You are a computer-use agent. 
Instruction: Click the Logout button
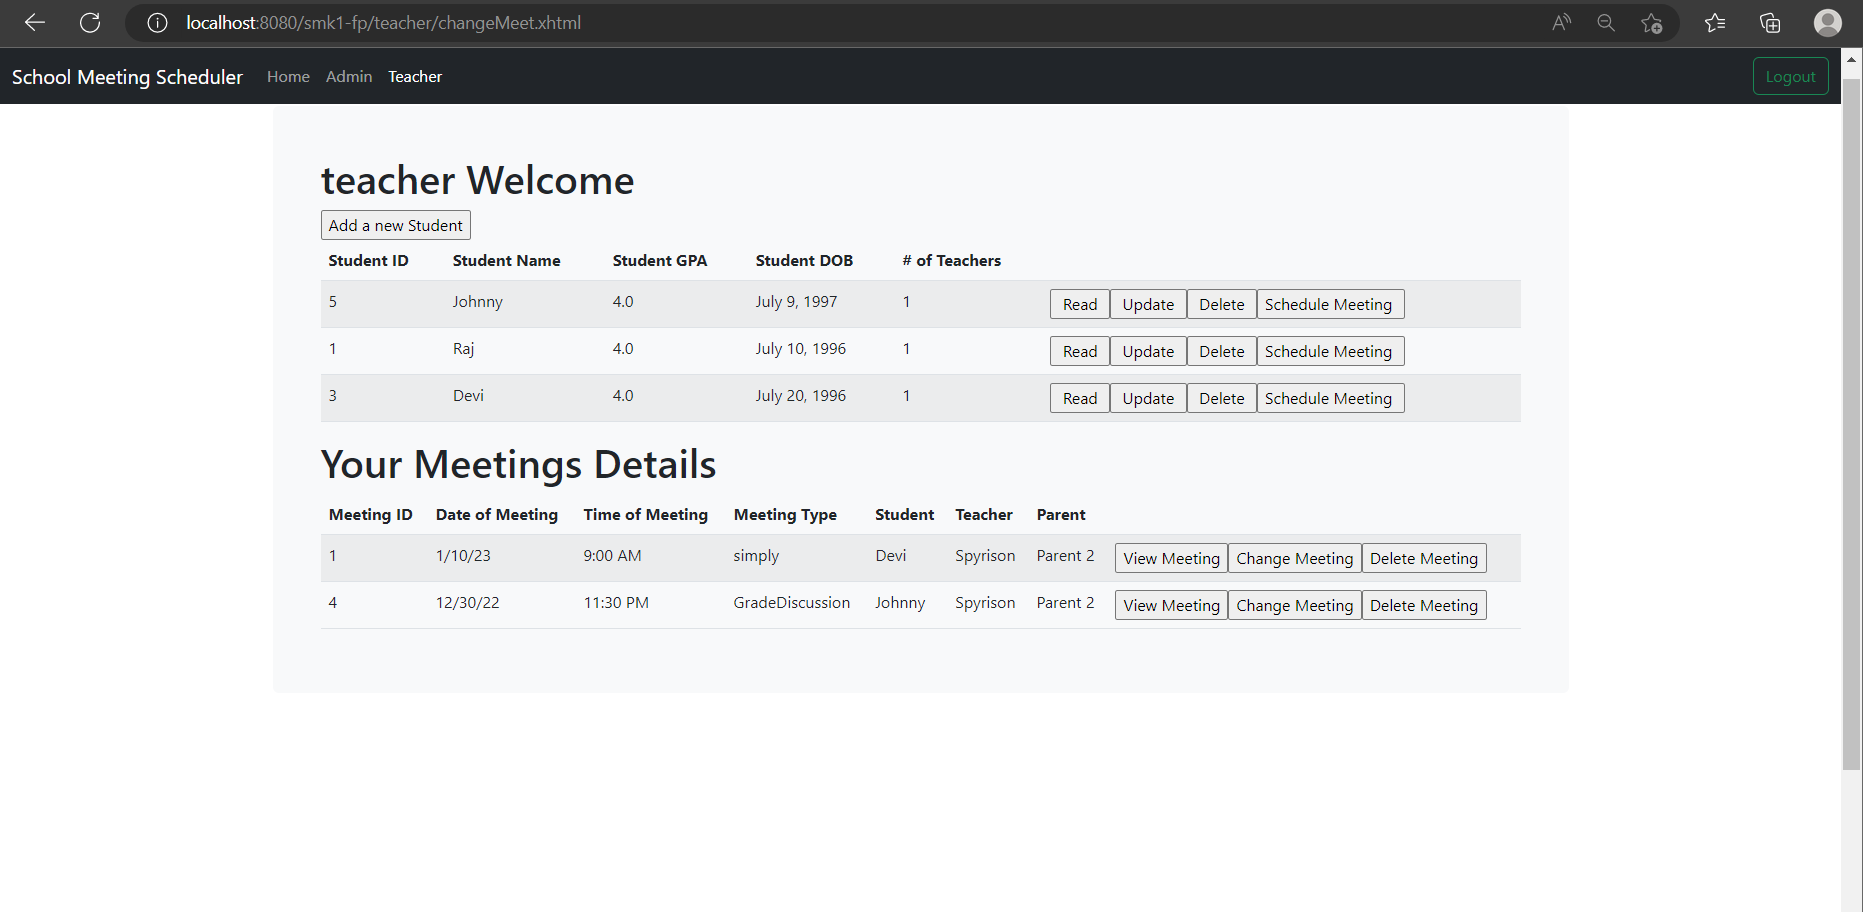(1790, 77)
